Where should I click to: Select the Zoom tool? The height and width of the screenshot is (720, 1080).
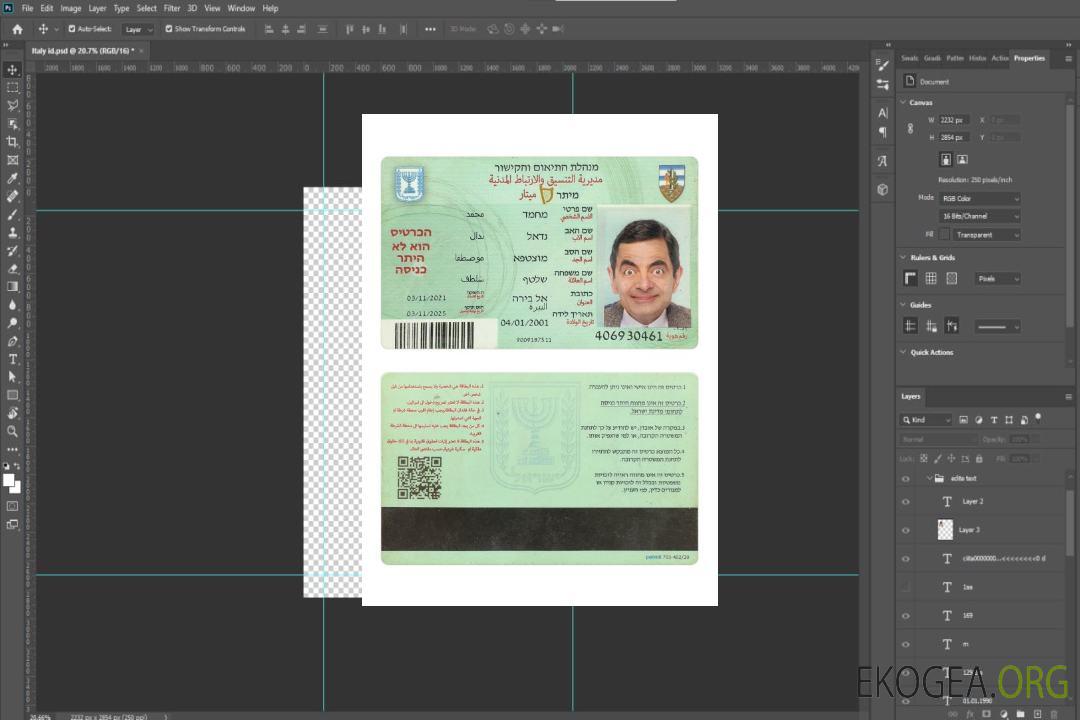tap(12, 431)
